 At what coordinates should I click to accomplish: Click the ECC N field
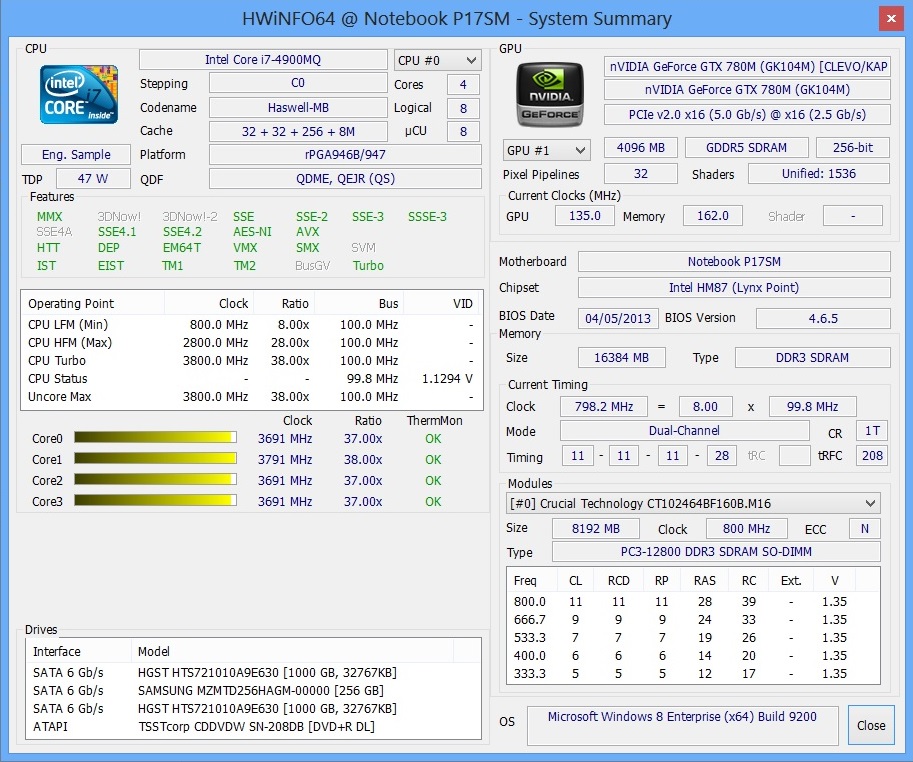[x=865, y=528]
